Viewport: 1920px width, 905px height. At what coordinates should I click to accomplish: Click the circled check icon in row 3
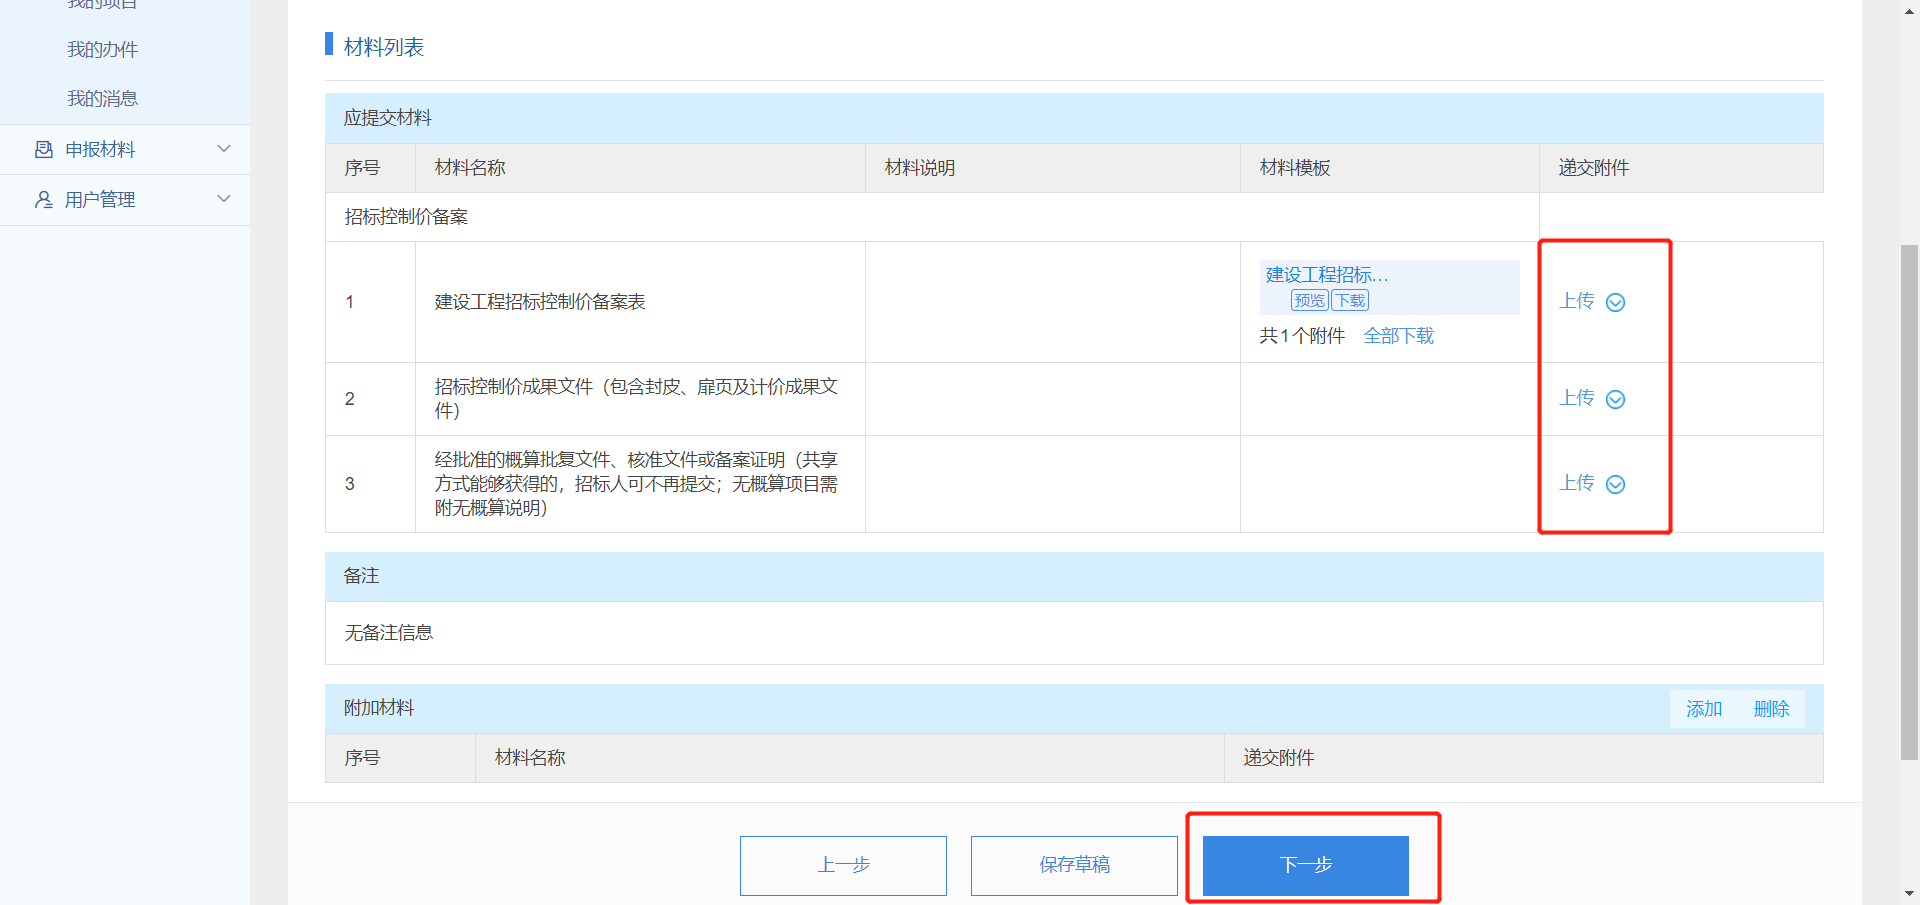(1615, 485)
